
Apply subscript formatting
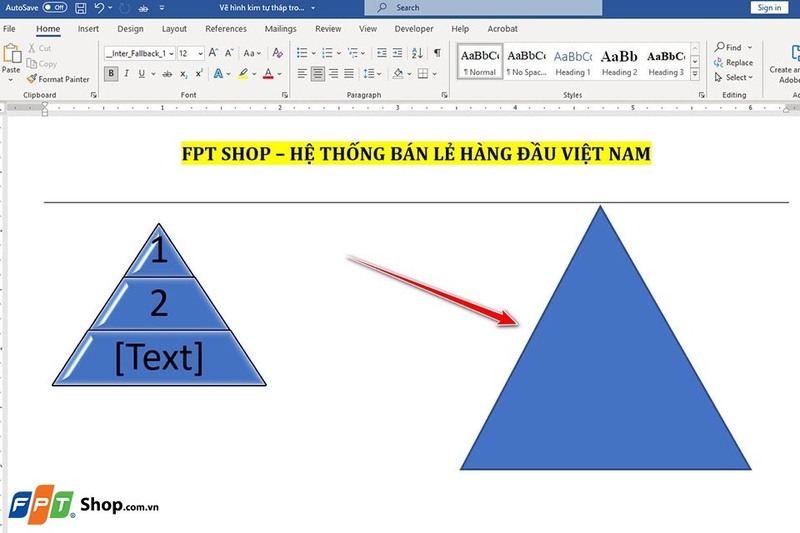click(184, 74)
